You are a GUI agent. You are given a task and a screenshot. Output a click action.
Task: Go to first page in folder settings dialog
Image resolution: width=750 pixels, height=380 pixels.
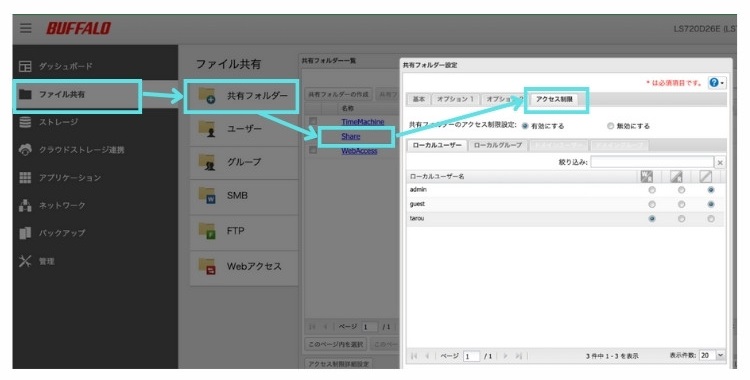click(x=414, y=356)
